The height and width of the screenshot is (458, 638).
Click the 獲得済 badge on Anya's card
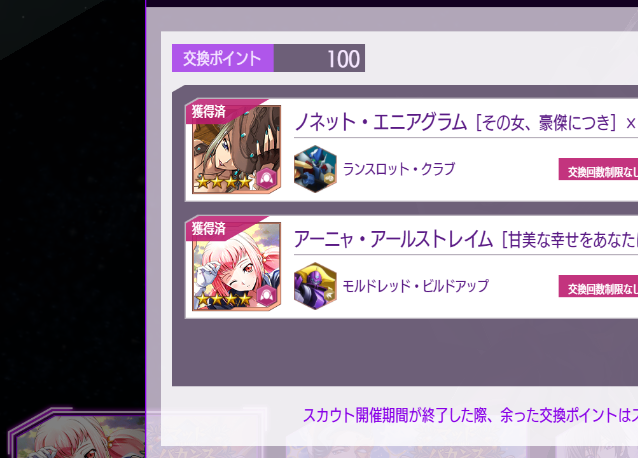tap(209, 229)
